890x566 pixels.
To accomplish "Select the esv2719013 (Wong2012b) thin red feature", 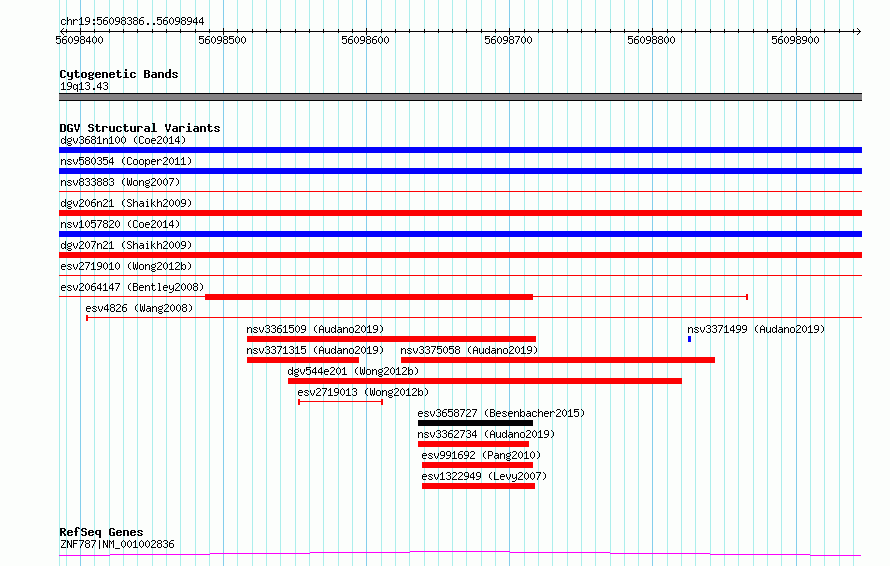I will point(341,402).
